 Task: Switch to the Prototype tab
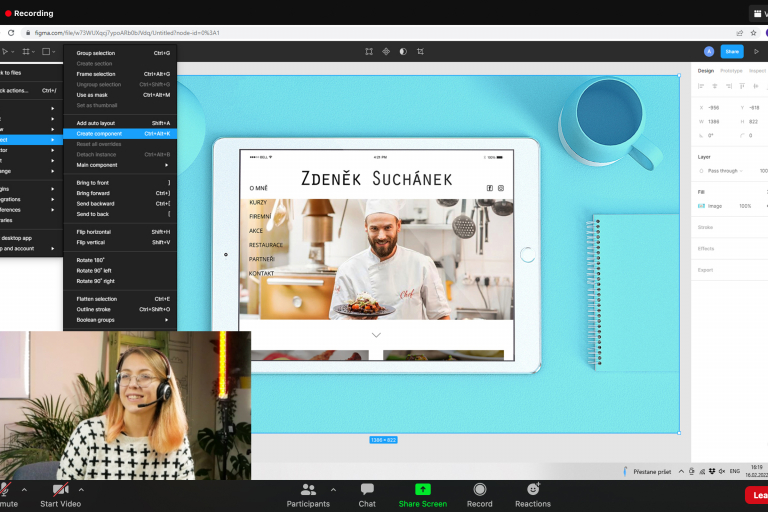[x=731, y=71]
